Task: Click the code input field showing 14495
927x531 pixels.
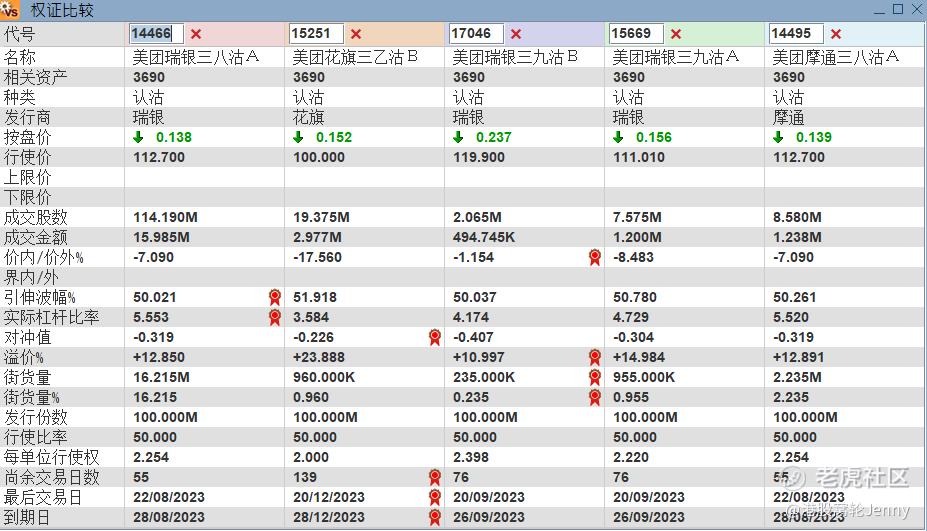Action: click(796, 34)
